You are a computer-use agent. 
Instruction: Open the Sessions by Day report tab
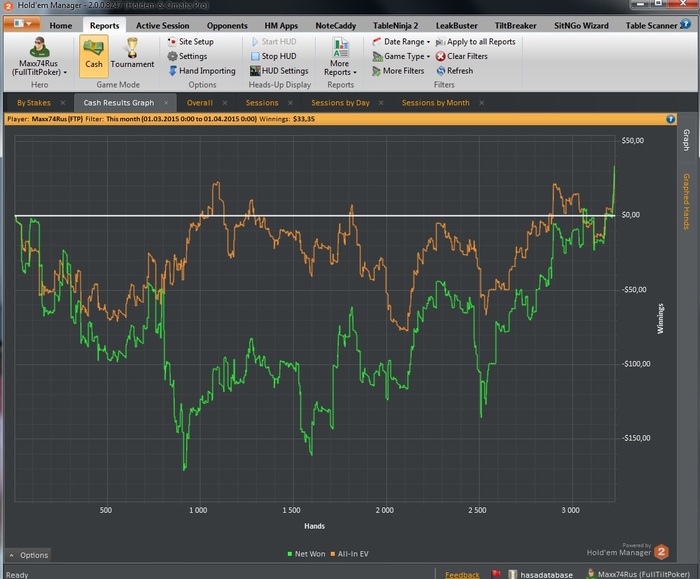point(340,103)
